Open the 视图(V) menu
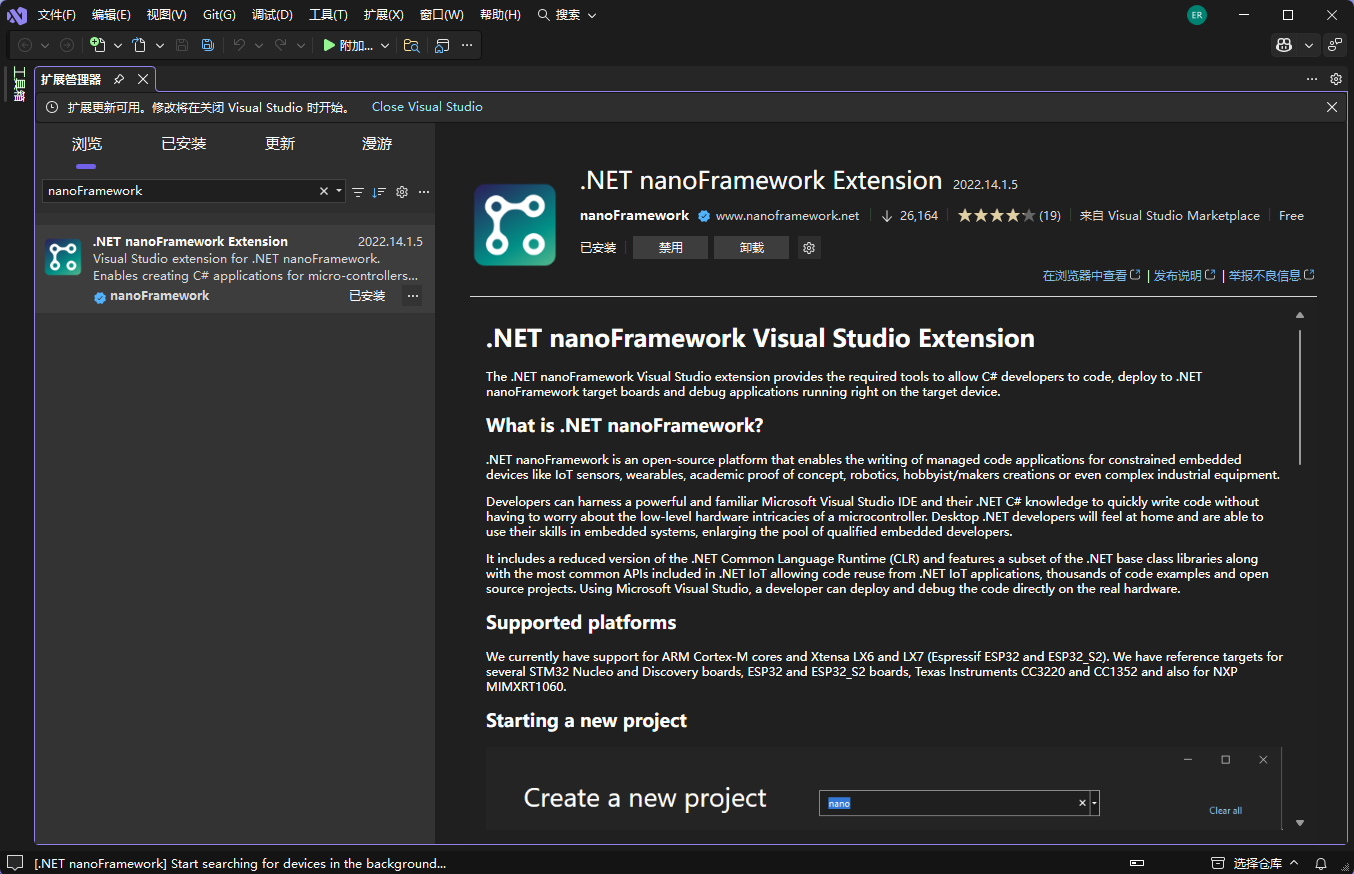Viewport: 1354px width, 874px height. point(166,15)
